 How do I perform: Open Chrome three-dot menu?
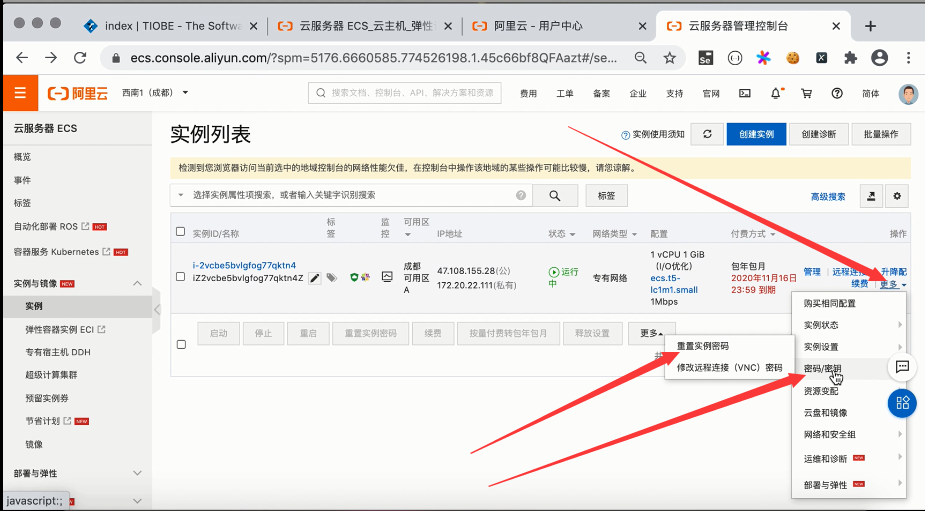tap(908, 58)
